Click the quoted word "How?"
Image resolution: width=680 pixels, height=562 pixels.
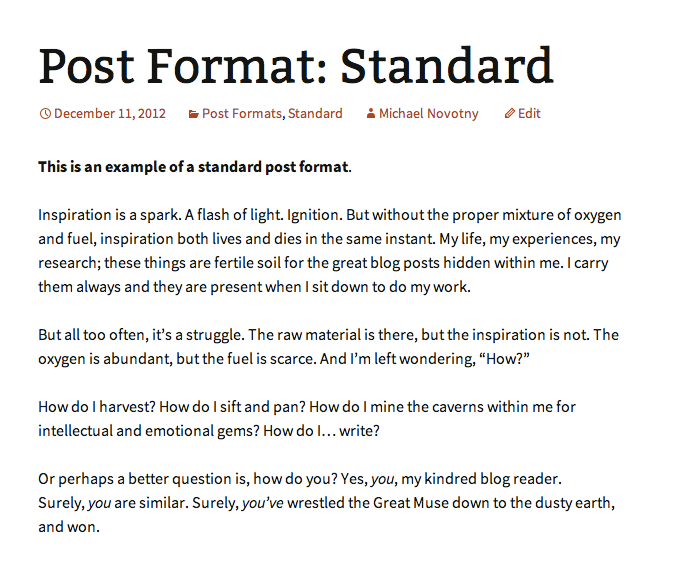click(500, 359)
